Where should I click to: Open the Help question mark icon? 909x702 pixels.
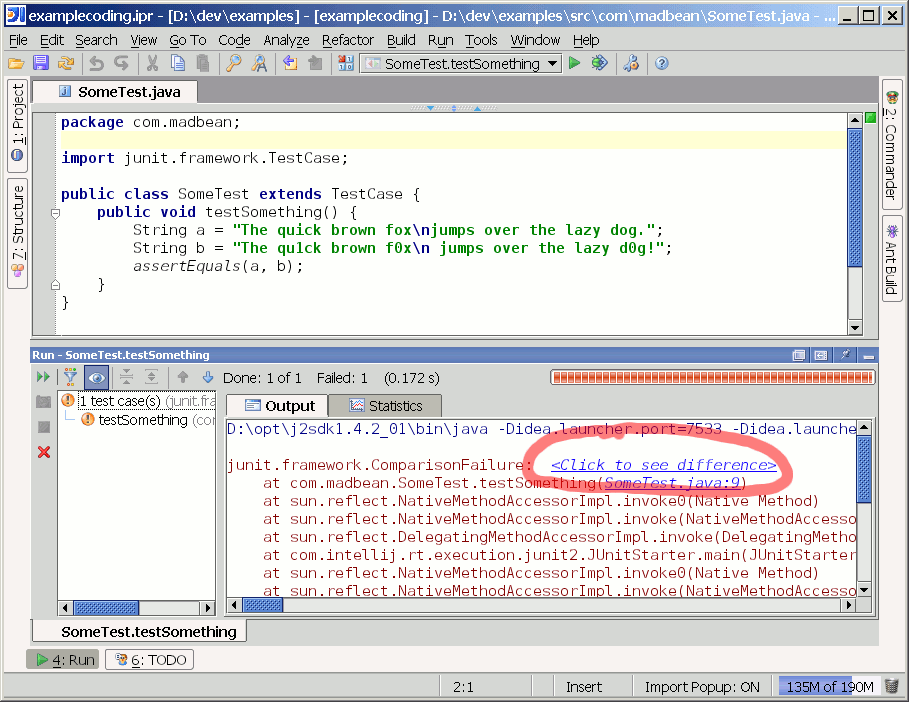(661, 63)
